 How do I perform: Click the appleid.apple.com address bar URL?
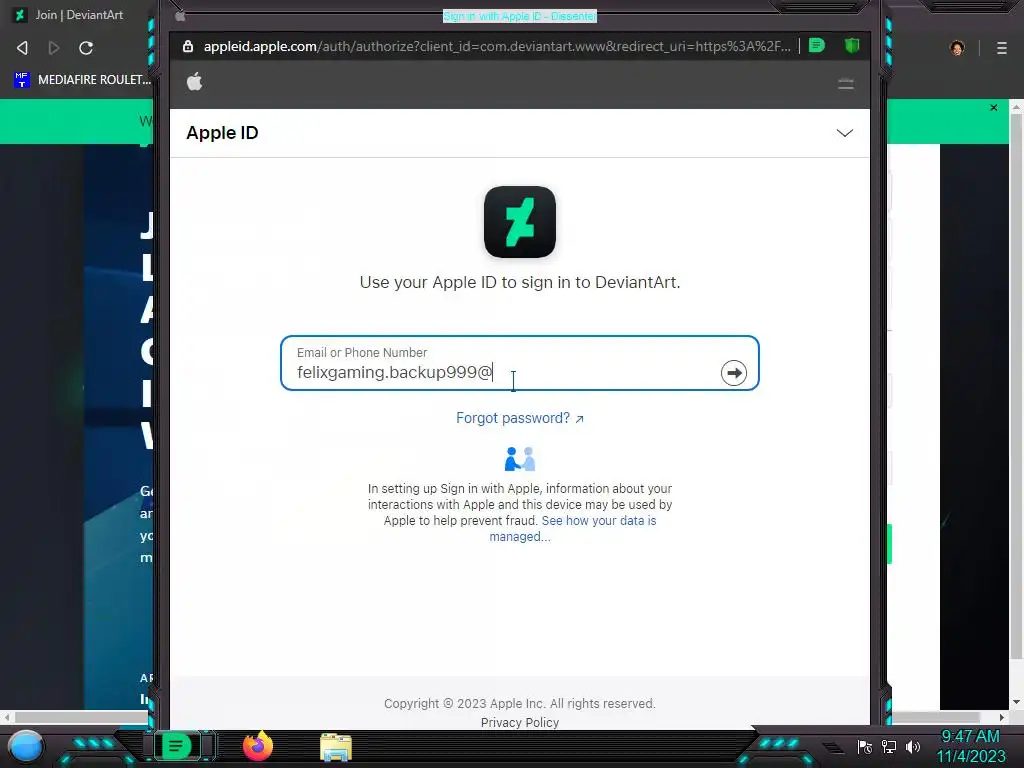coord(496,46)
